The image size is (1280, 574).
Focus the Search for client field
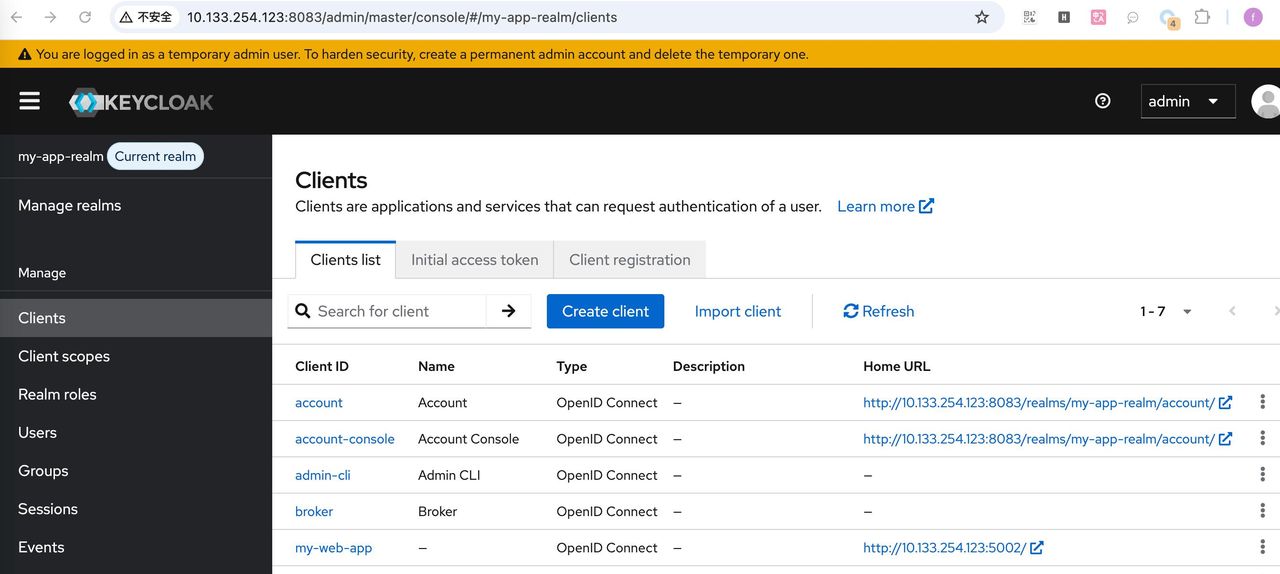click(397, 311)
